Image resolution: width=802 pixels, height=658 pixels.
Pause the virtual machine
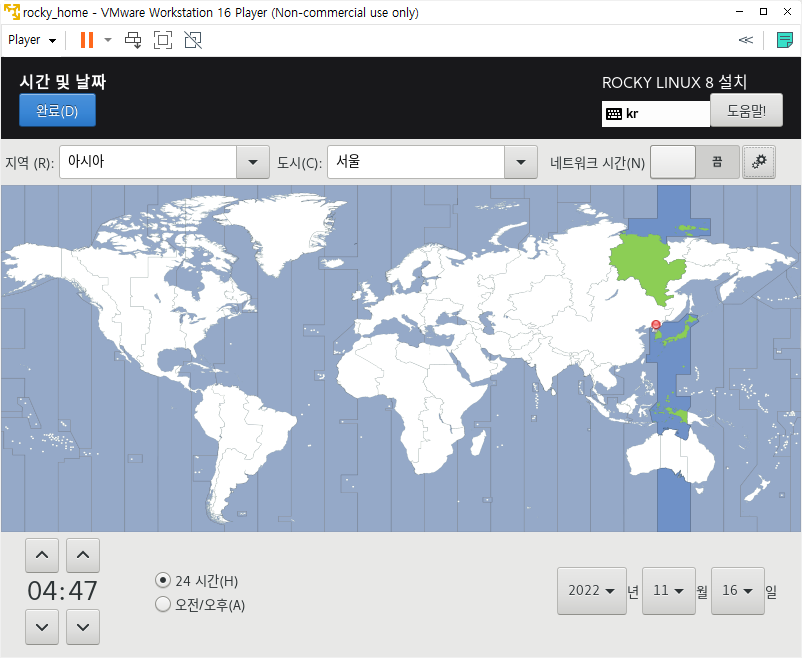click(x=87, y=40)
